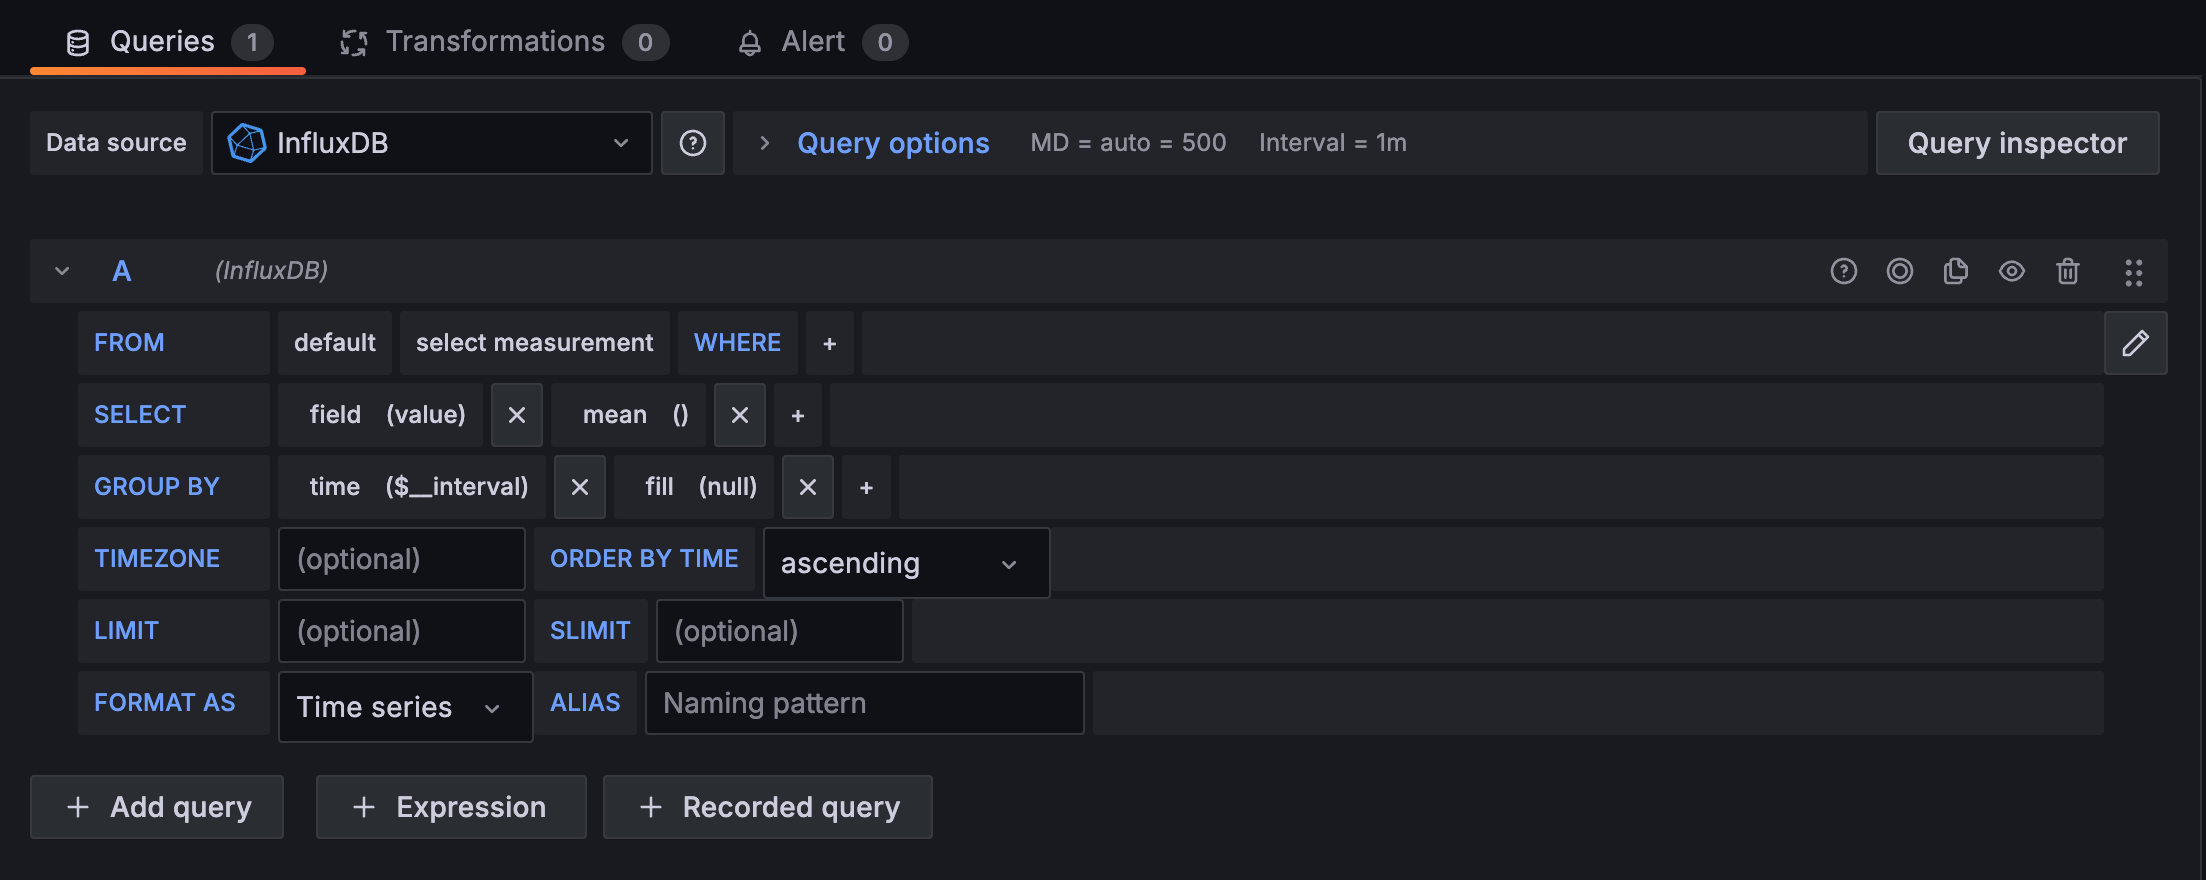Create recorded query from query A

(1899, 271)
